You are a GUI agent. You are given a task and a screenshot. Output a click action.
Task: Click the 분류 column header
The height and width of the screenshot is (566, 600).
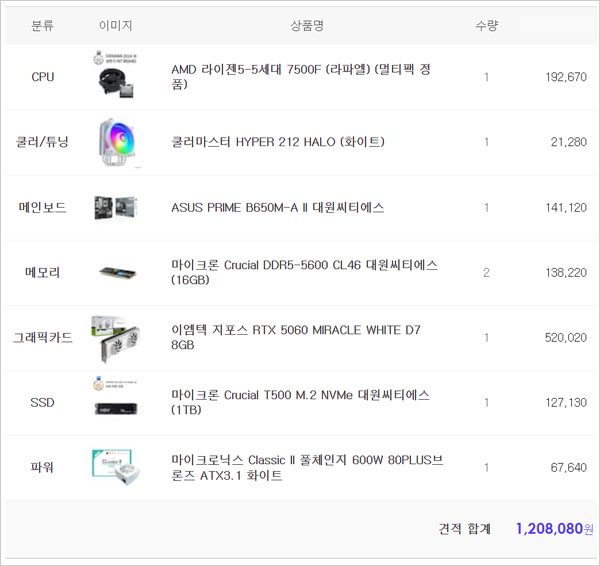(43, 26)
